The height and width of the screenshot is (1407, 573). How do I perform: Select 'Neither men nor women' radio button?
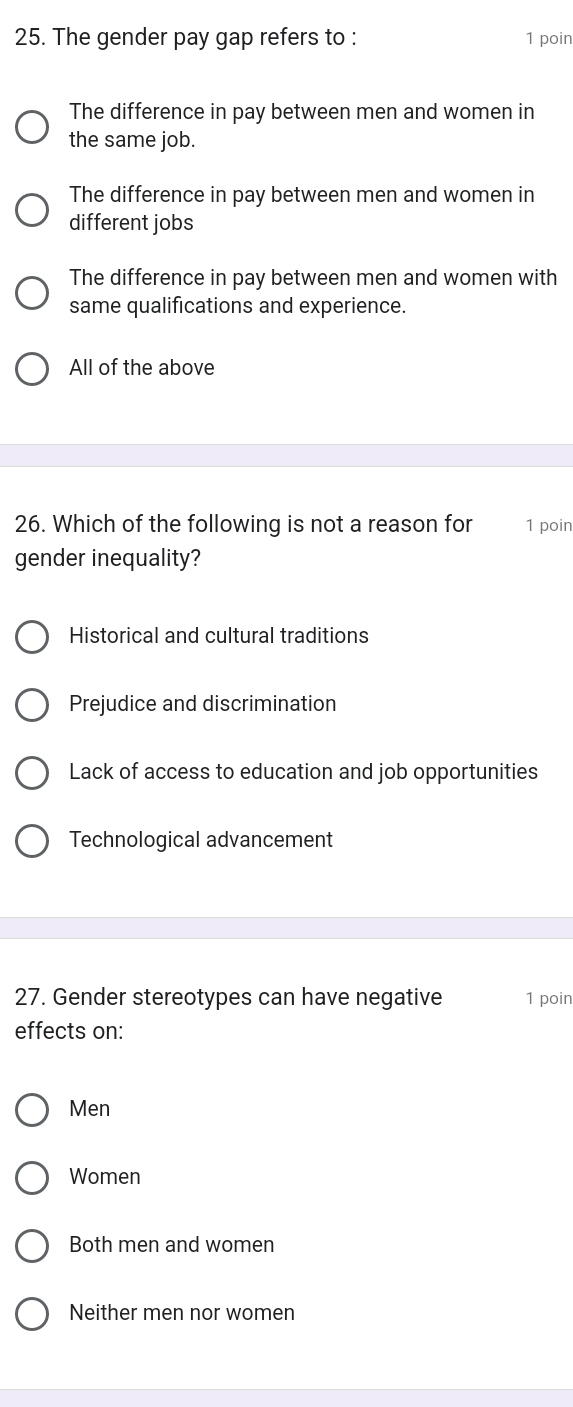(32, 1314)
